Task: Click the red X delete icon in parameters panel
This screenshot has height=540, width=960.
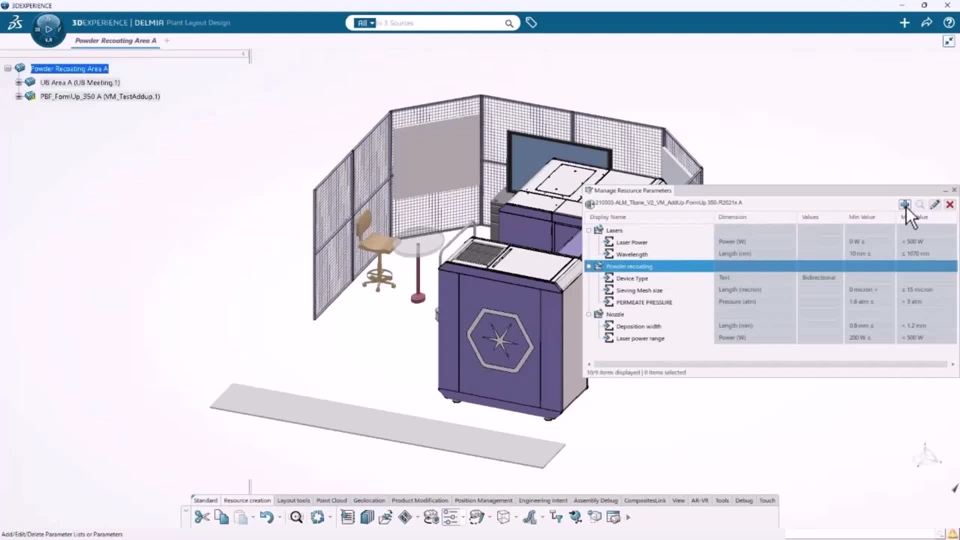Action: 950,204
